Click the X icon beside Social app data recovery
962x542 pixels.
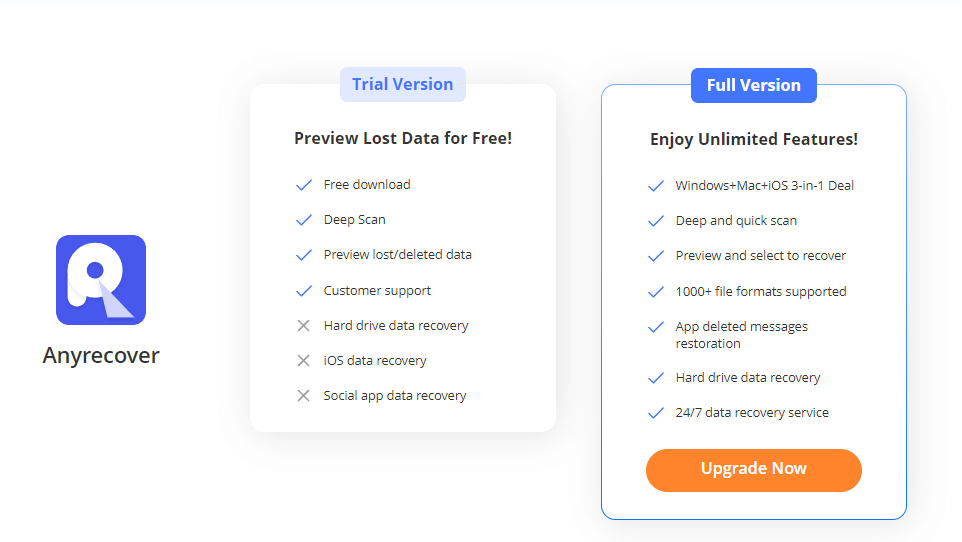coord(303,395)
